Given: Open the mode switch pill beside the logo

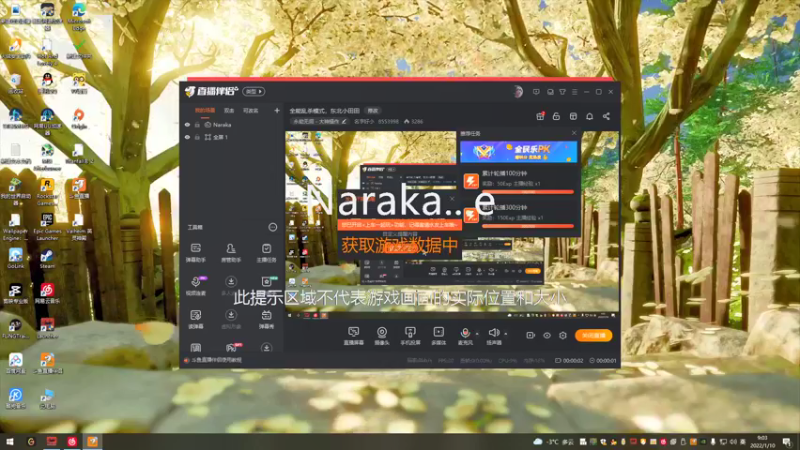Looking at the screenshot, I should tap(254, 91).
